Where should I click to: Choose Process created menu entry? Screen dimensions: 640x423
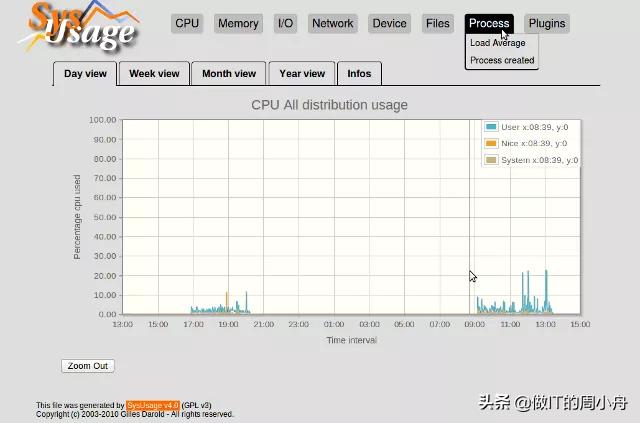[502, 60]
